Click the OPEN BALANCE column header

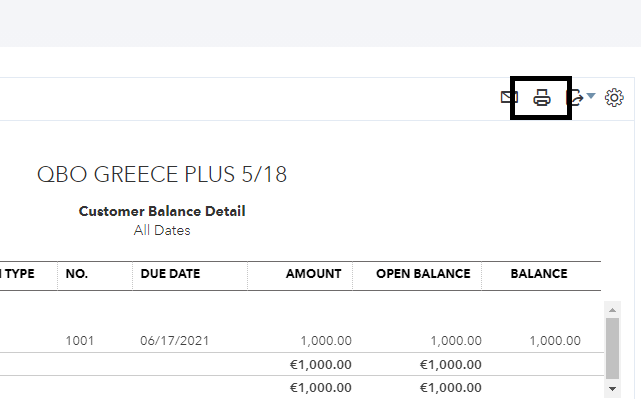click(x=423, y=274)
